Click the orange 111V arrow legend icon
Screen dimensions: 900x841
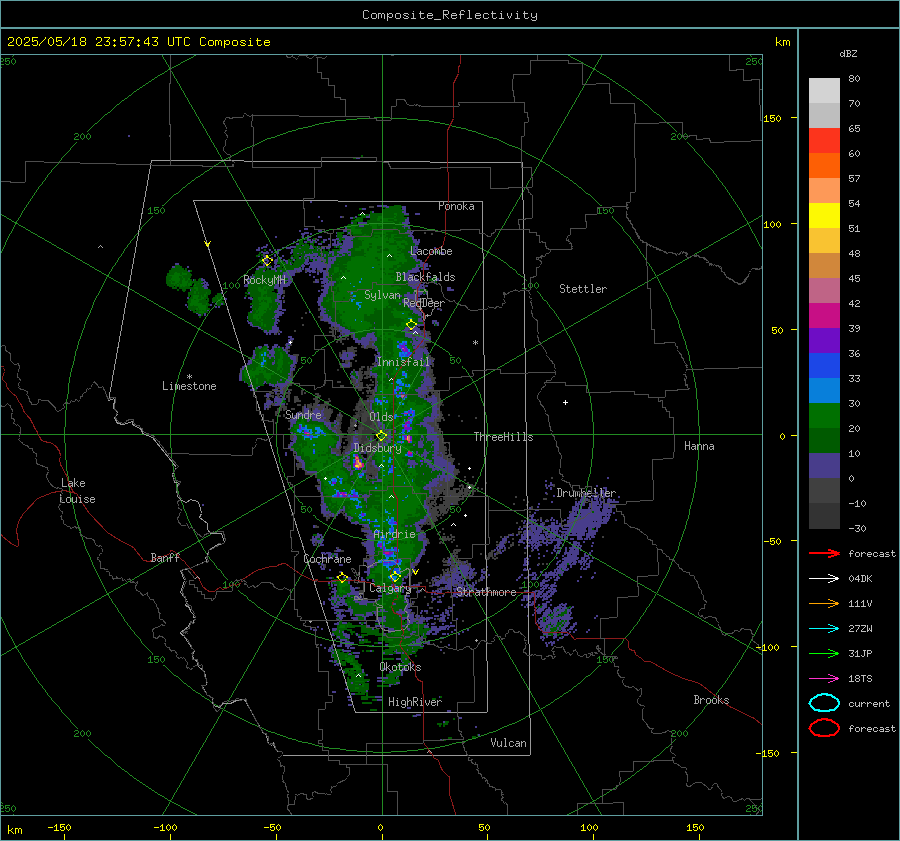[824, 603]
